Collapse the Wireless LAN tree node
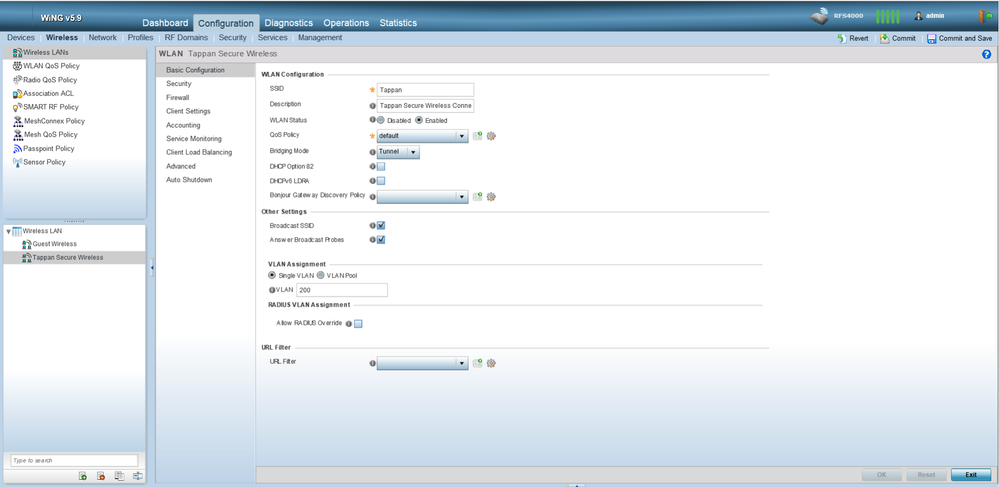Viewport: 999px width, 487px height. tap(9, 231)
